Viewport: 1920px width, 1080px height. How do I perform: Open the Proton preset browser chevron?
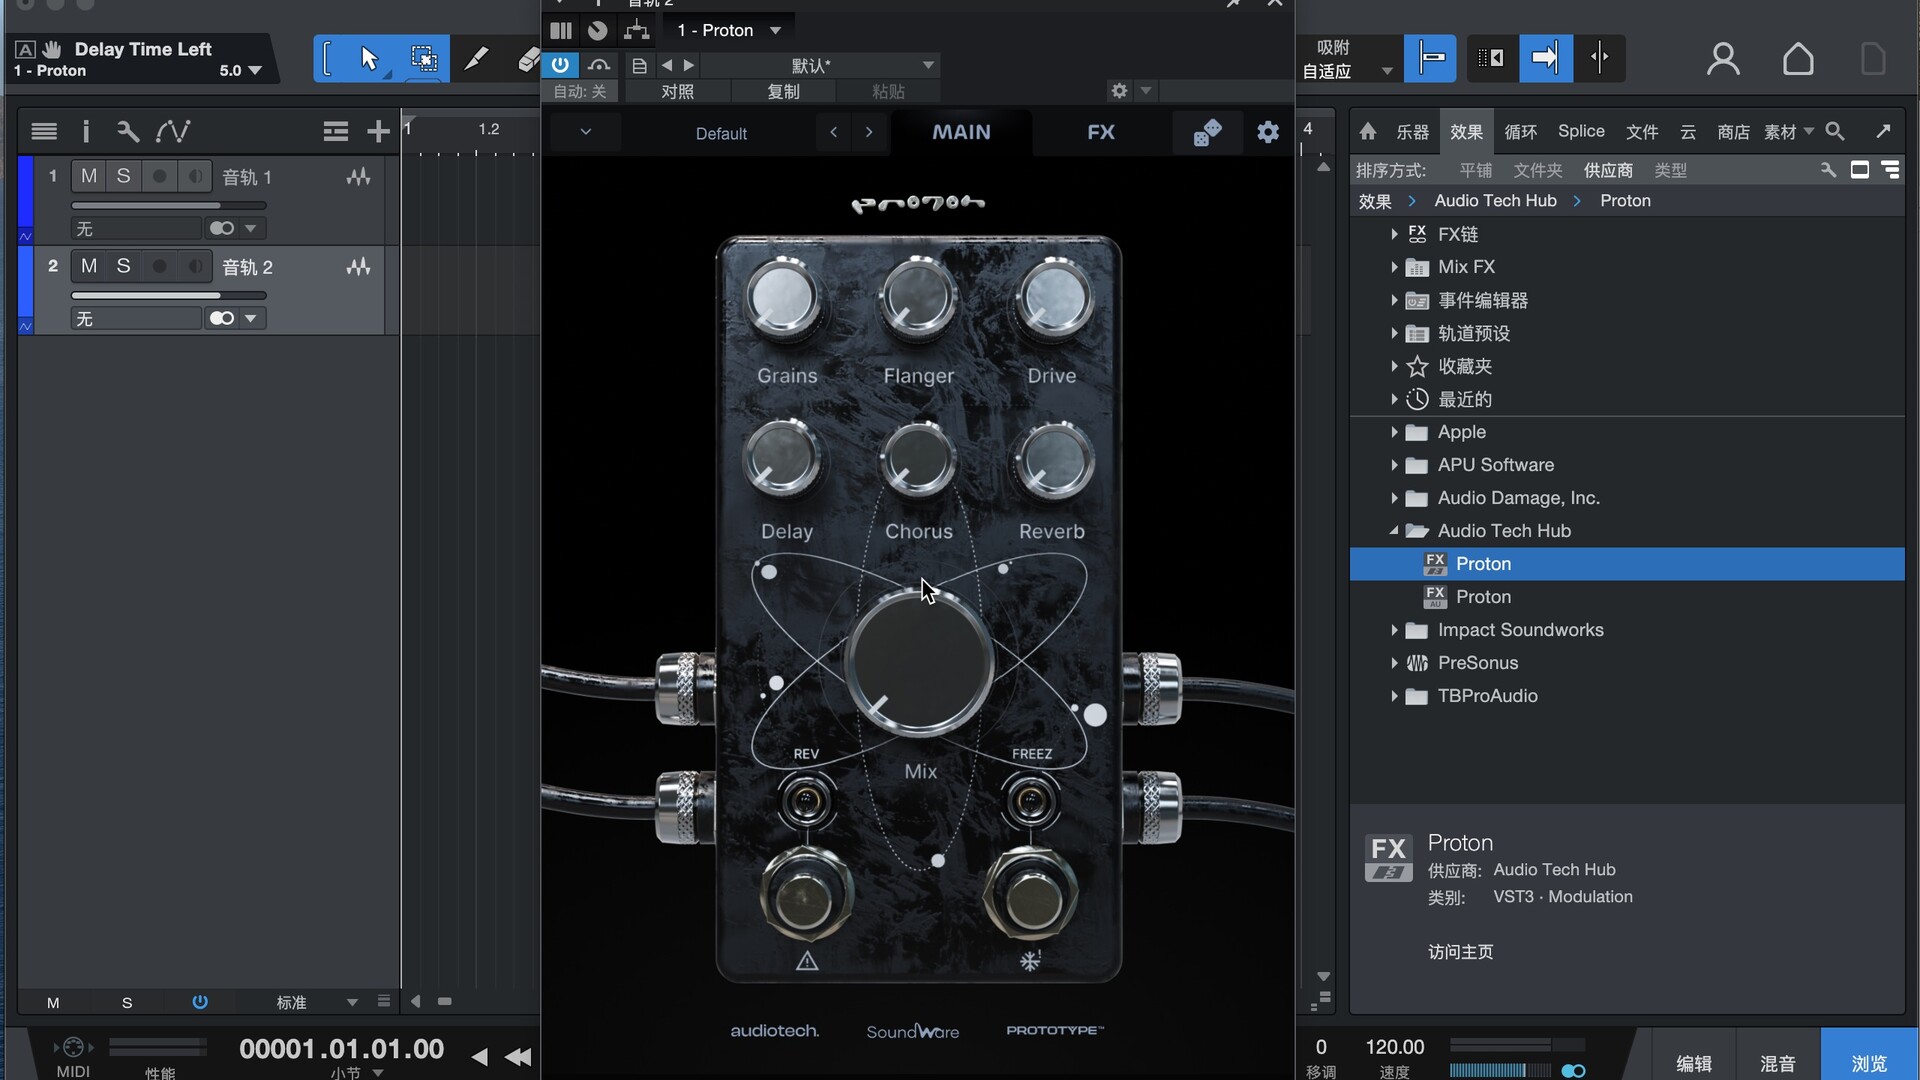point(585,132)
